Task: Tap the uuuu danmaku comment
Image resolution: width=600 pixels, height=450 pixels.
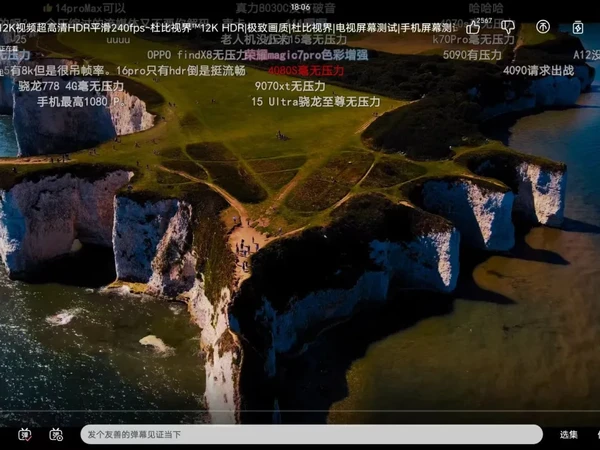Action: pyautogui.click(x=118, y=40)
